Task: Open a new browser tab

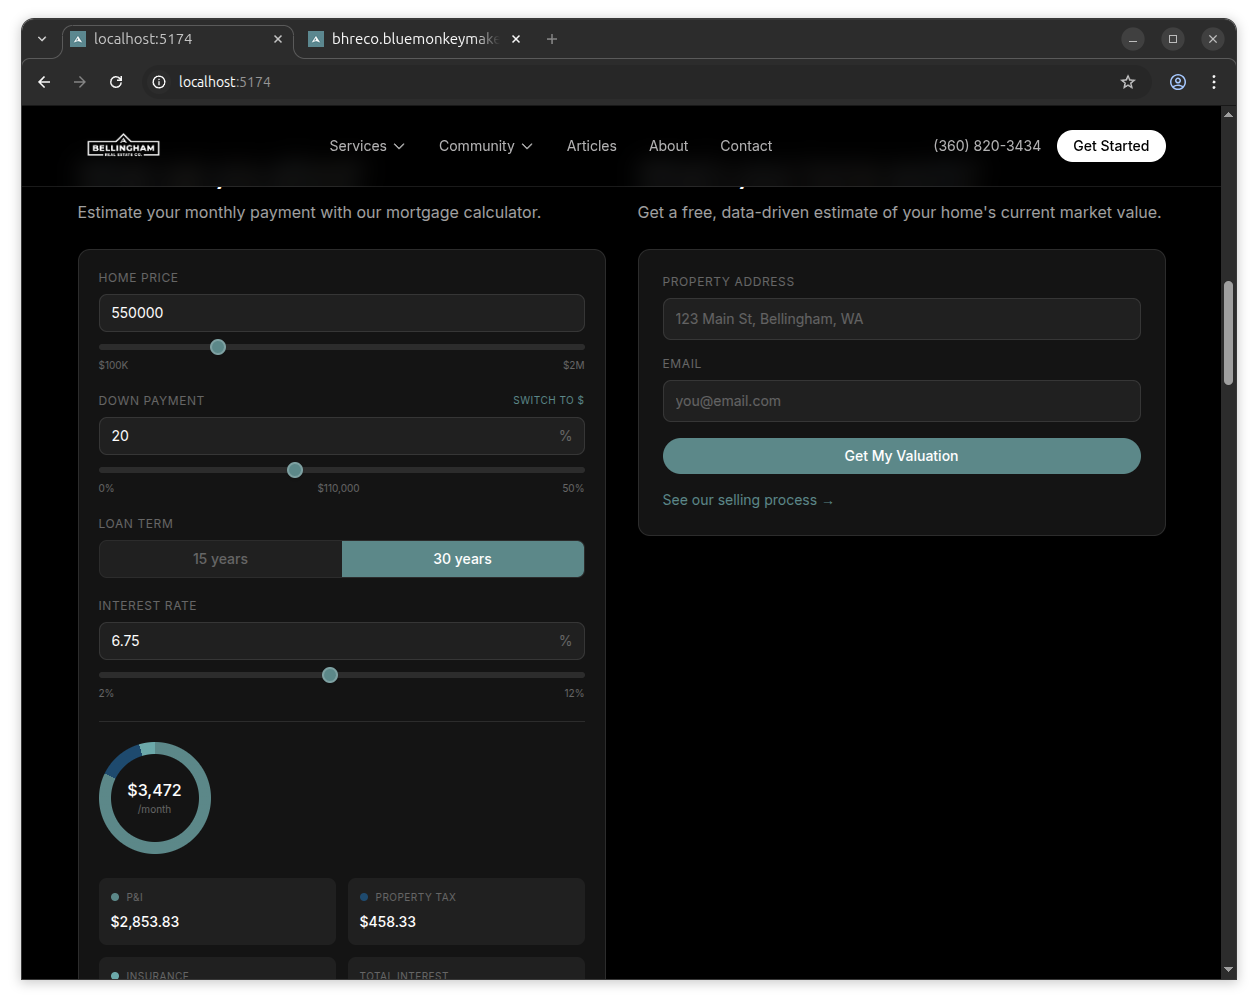Action: pyautogui.click(x=552, y=39)
